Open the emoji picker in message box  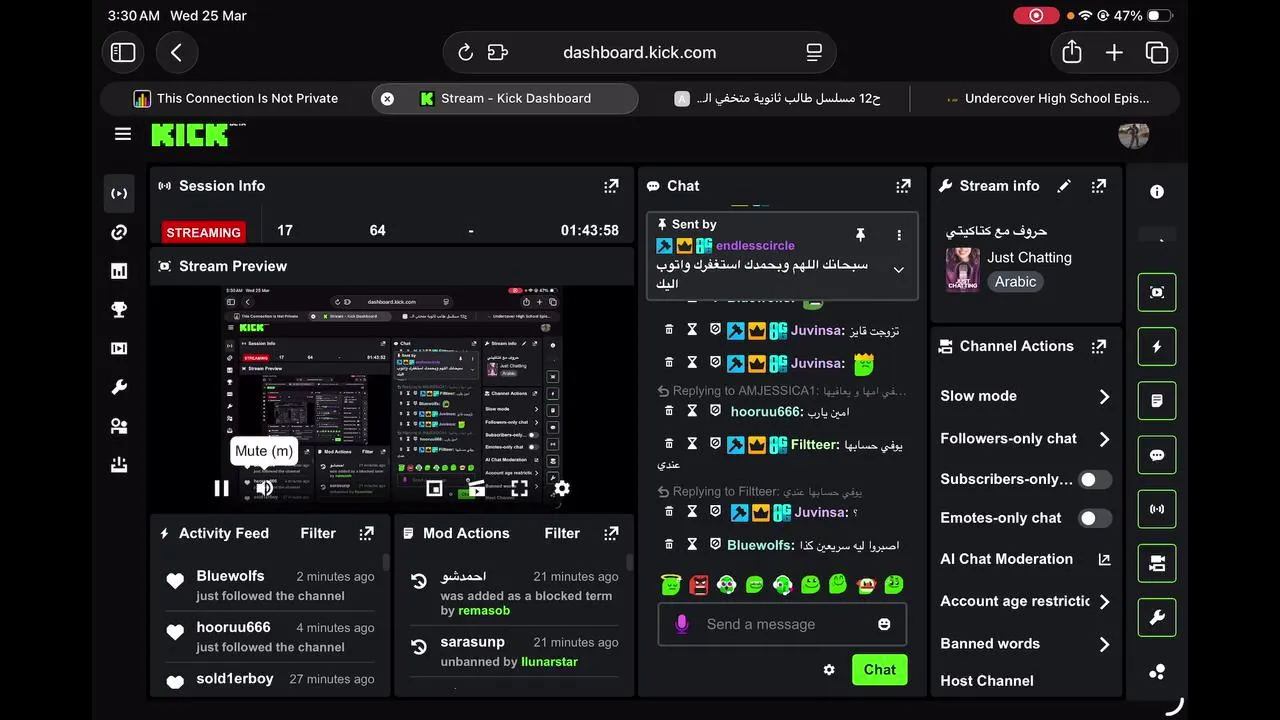(884, 624)
